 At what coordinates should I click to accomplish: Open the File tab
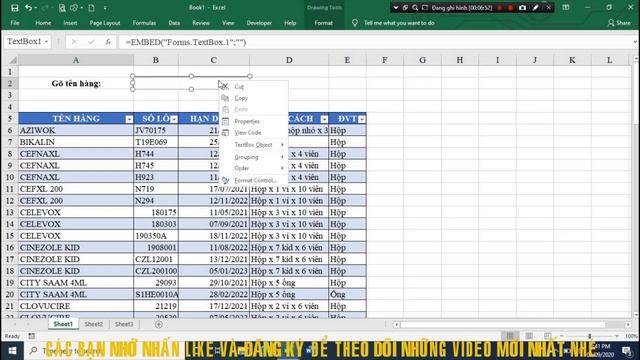coord(15,23)
